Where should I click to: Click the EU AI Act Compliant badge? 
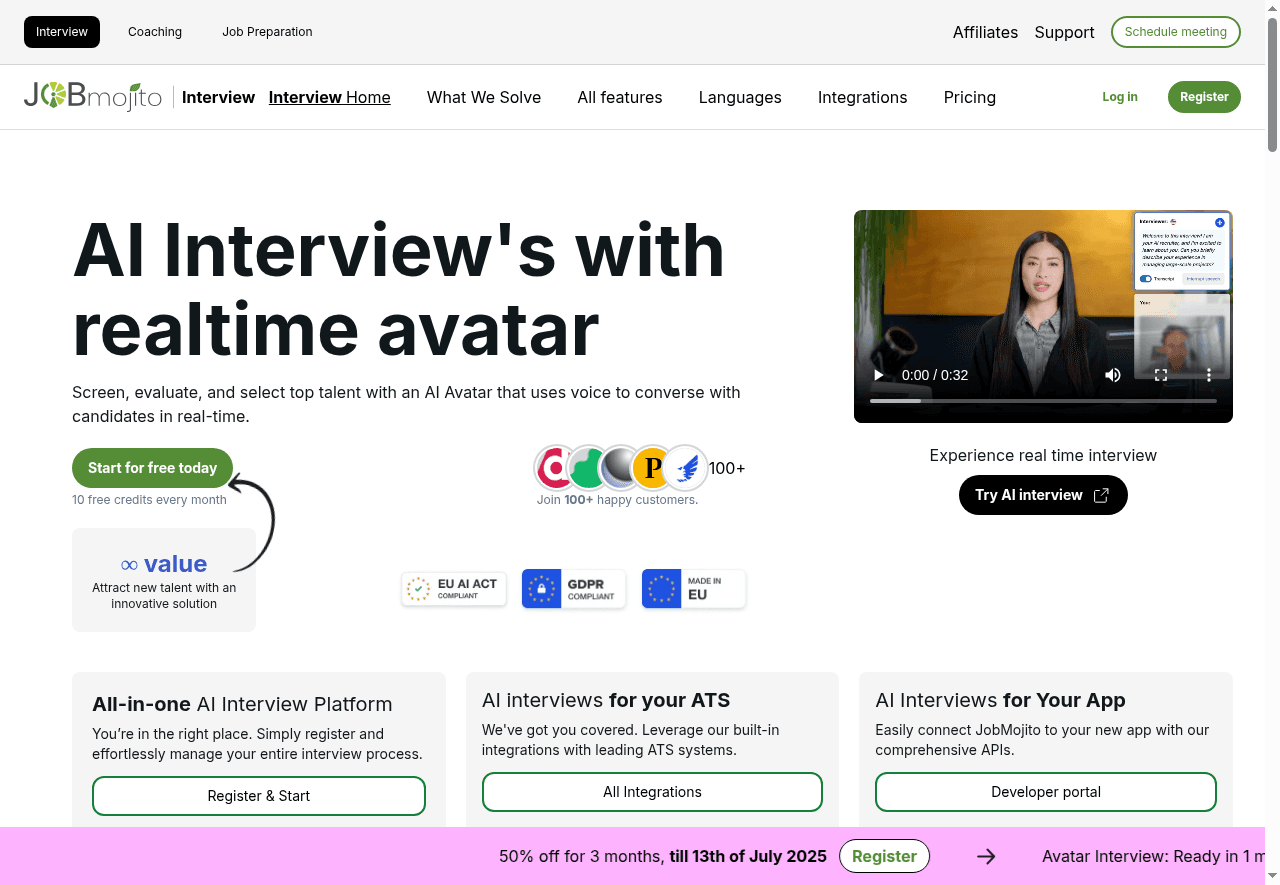(454, 589)
